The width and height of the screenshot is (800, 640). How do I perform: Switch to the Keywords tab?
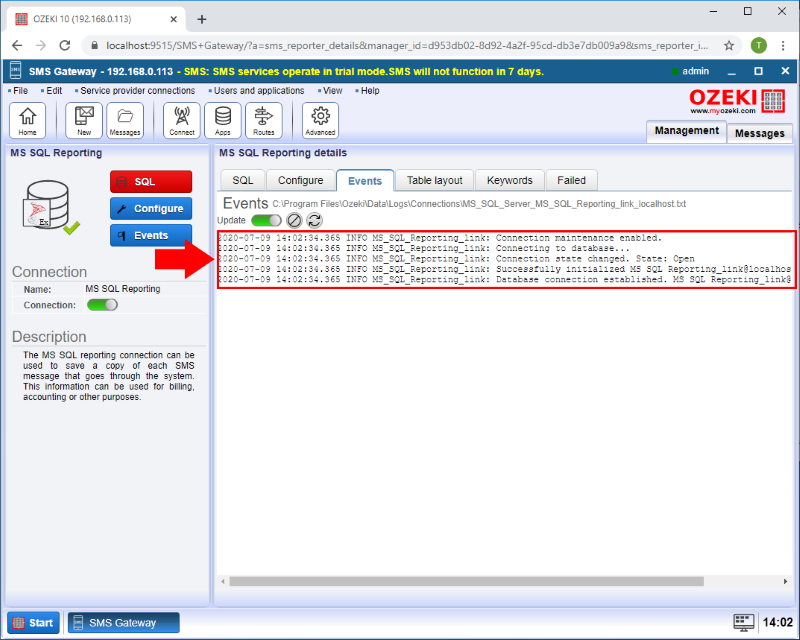click(x=510, y=180)
